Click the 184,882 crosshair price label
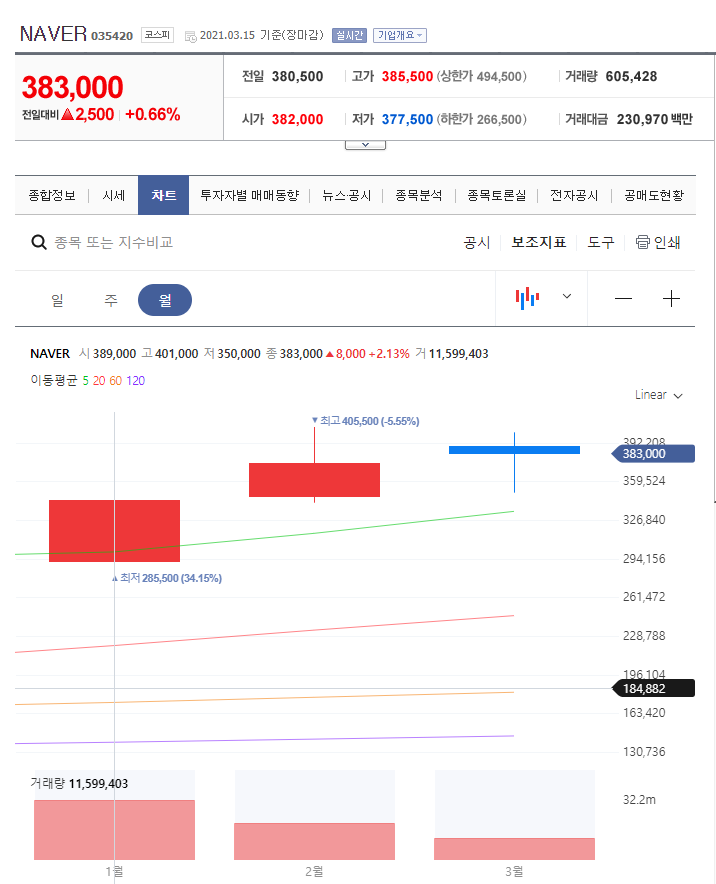 pos(653,688)
